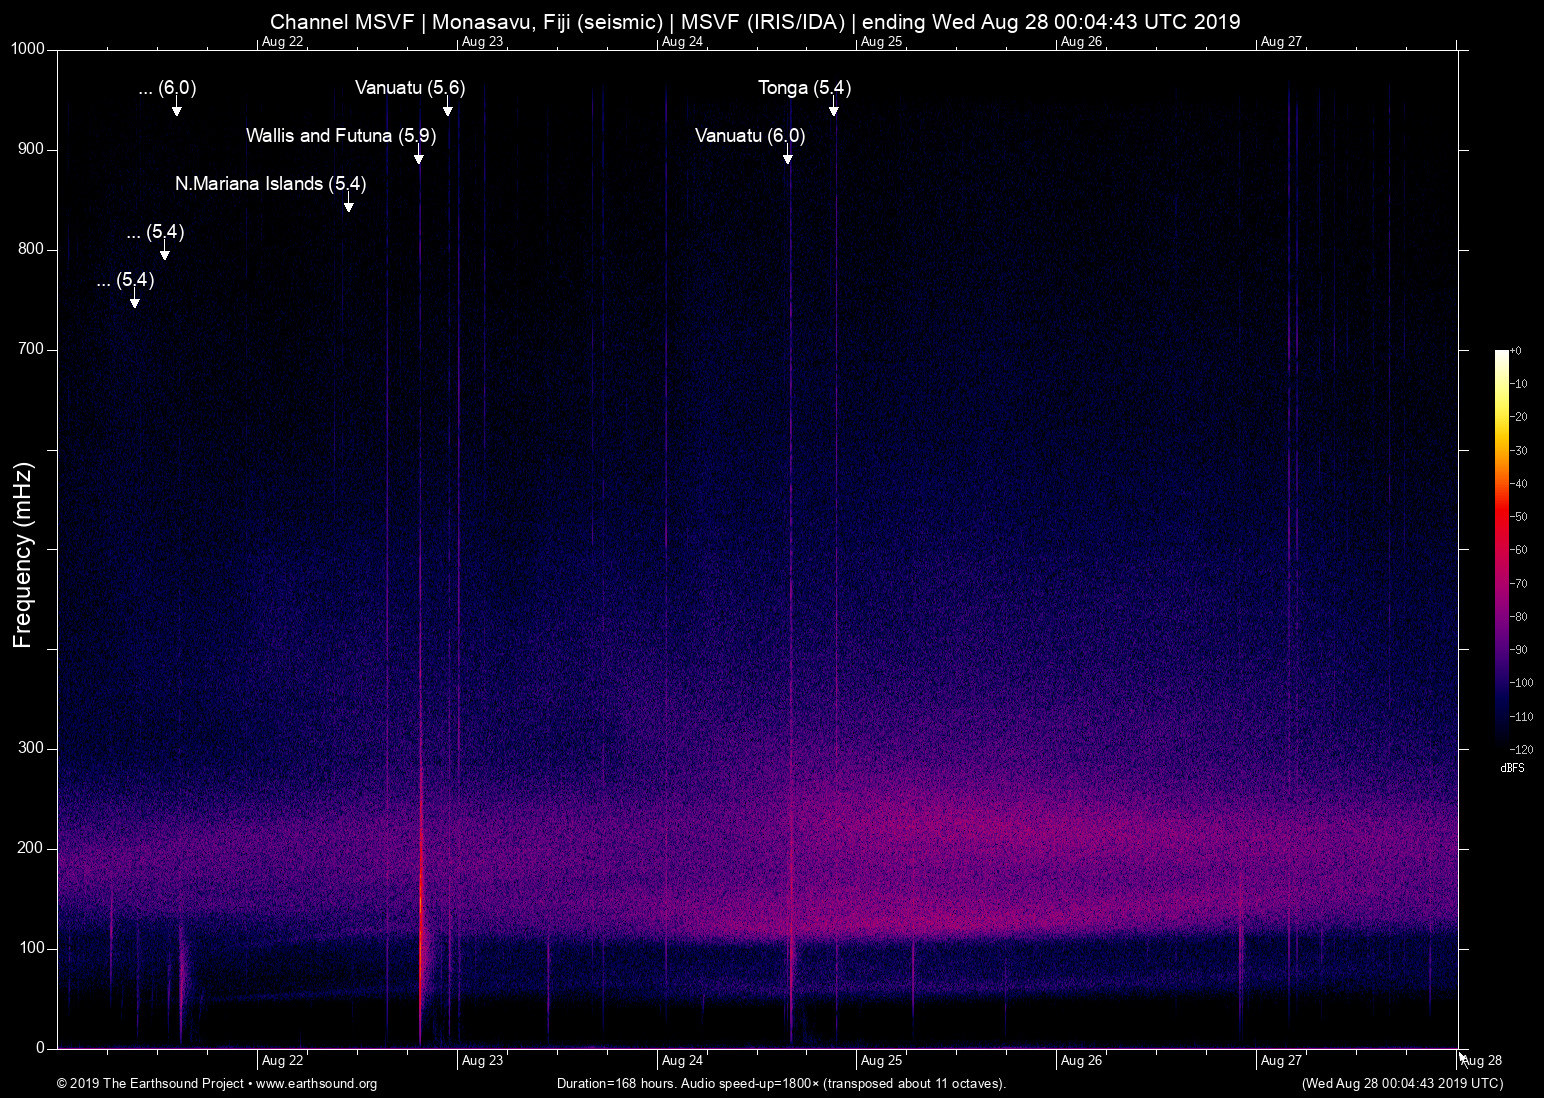Screen dimensions: 1544x1098
Task: Click the -50 value on the color scale
Action: tap(1518, 517)
